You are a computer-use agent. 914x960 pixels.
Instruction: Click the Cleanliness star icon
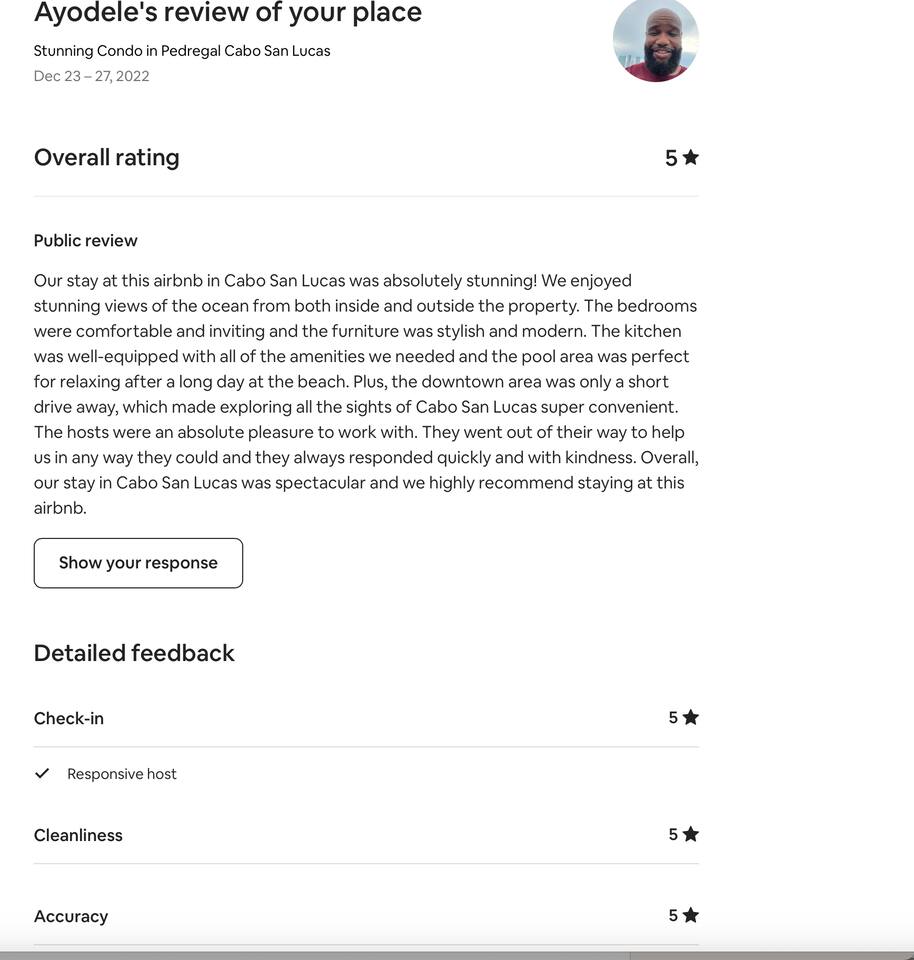[x=690, y=834]
